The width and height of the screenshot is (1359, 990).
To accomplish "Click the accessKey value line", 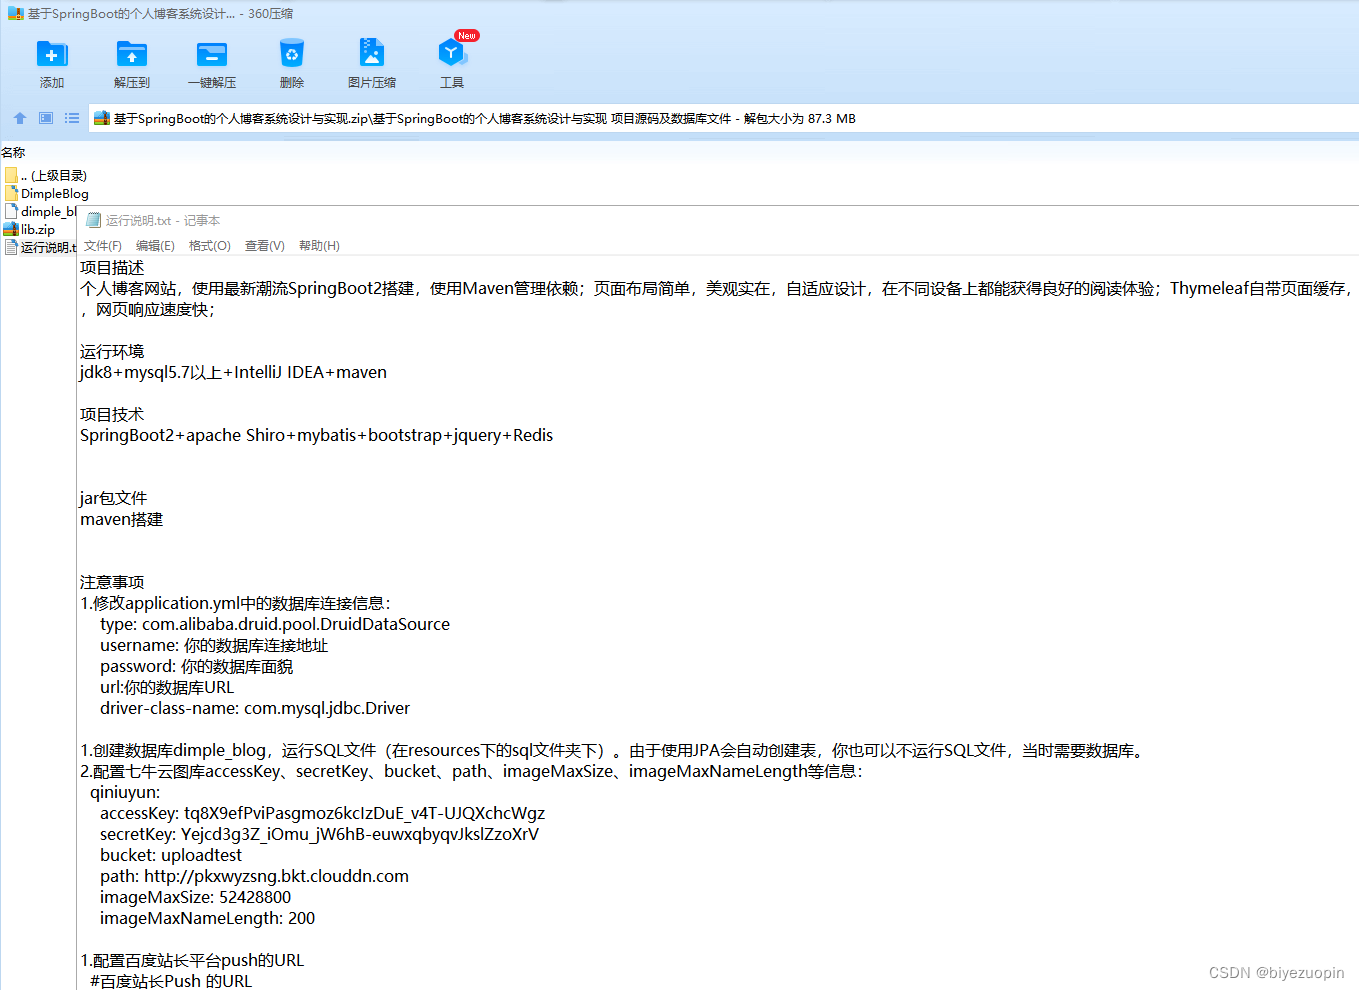I will point(322,814).
